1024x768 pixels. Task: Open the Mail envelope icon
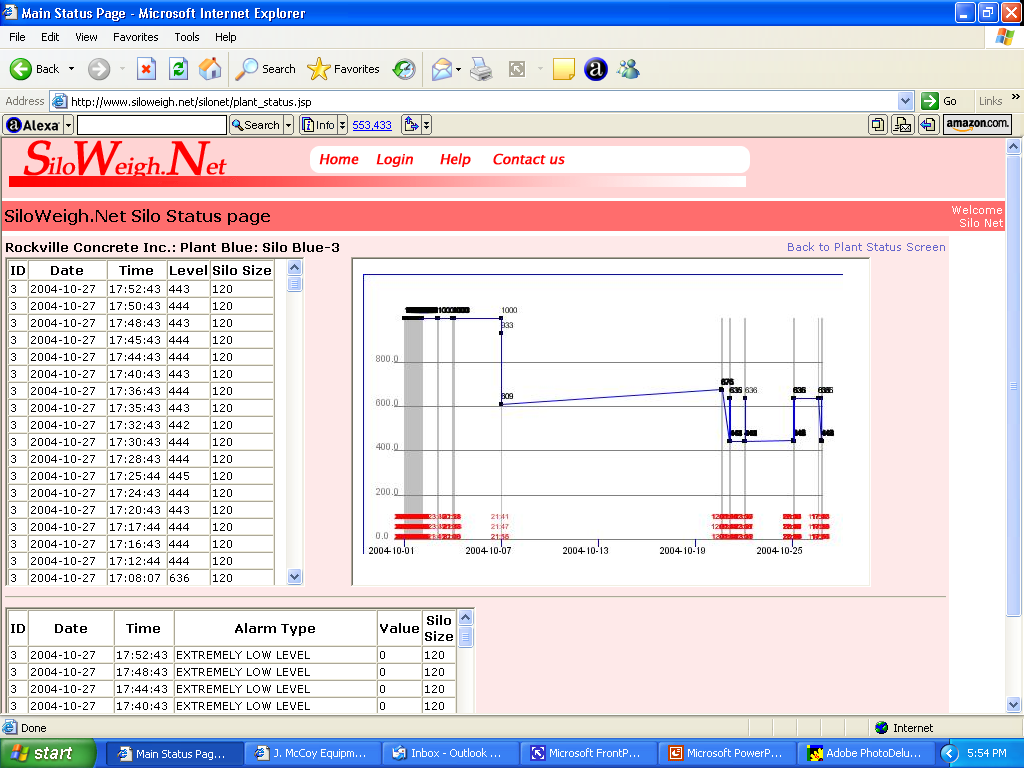click(x=441, y=69)
